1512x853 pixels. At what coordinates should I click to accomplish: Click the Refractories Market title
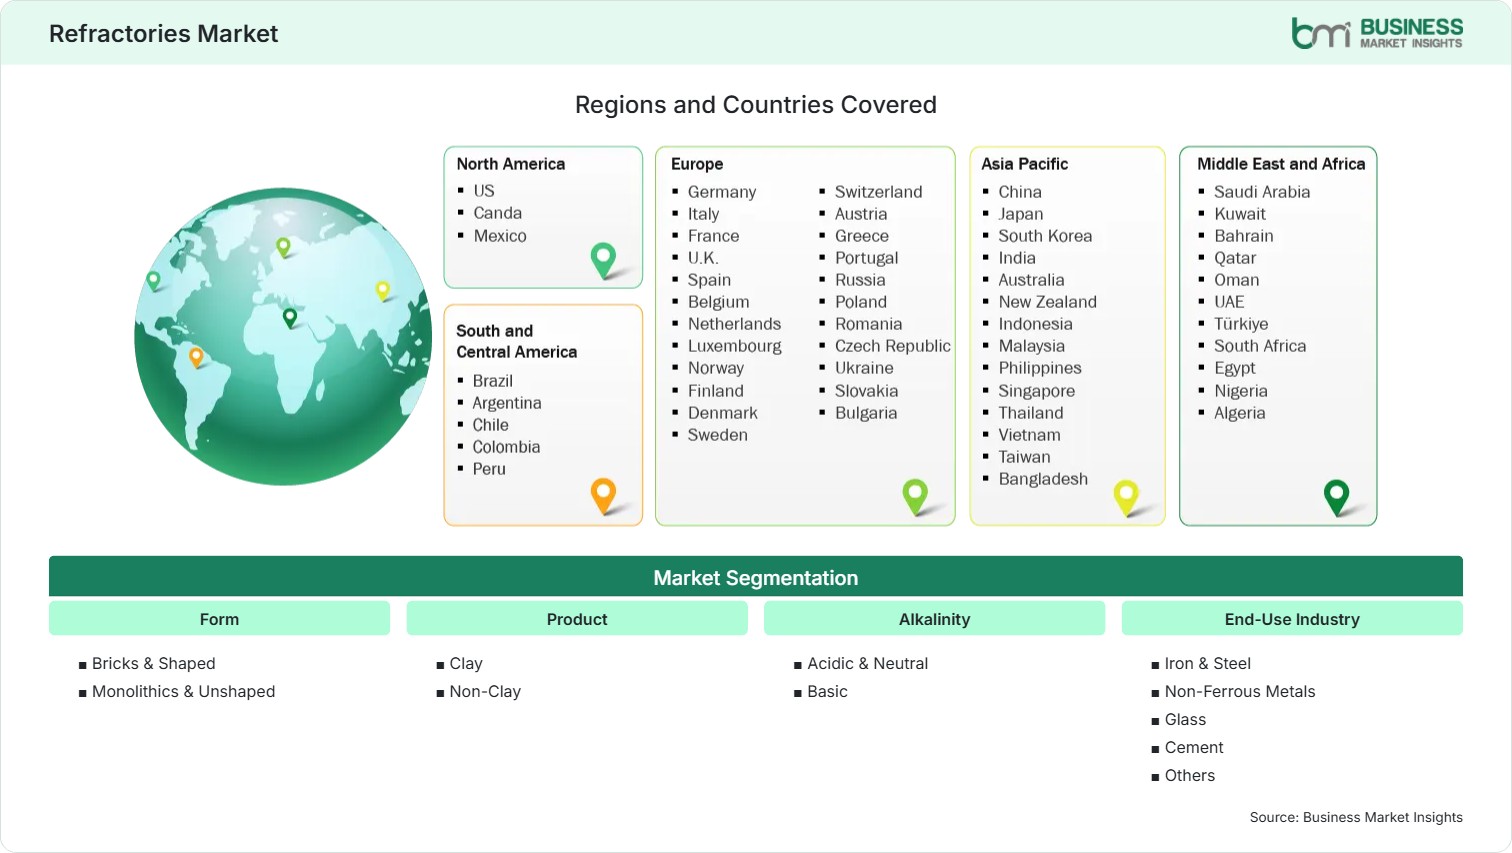(164, 34)
